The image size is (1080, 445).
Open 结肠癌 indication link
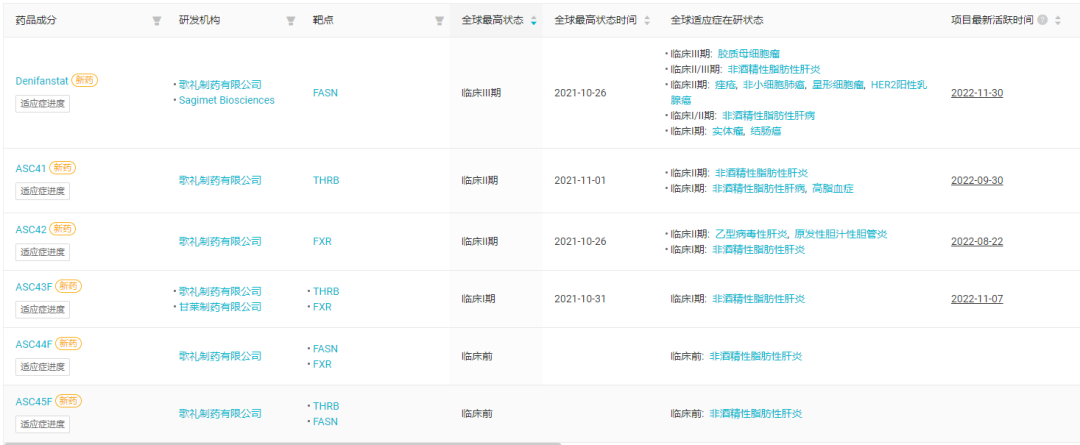pos(765,131)
